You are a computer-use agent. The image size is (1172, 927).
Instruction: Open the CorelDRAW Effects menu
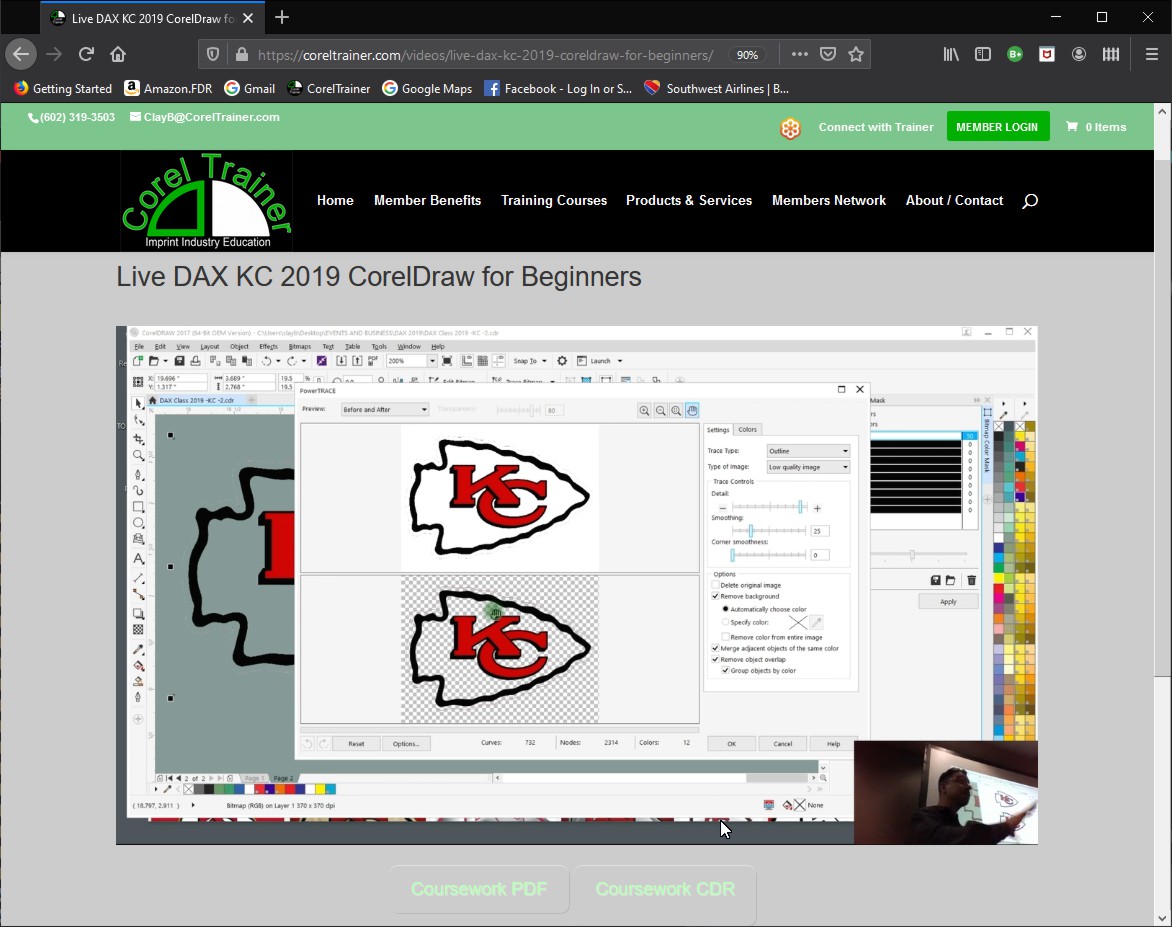[268, 347]
